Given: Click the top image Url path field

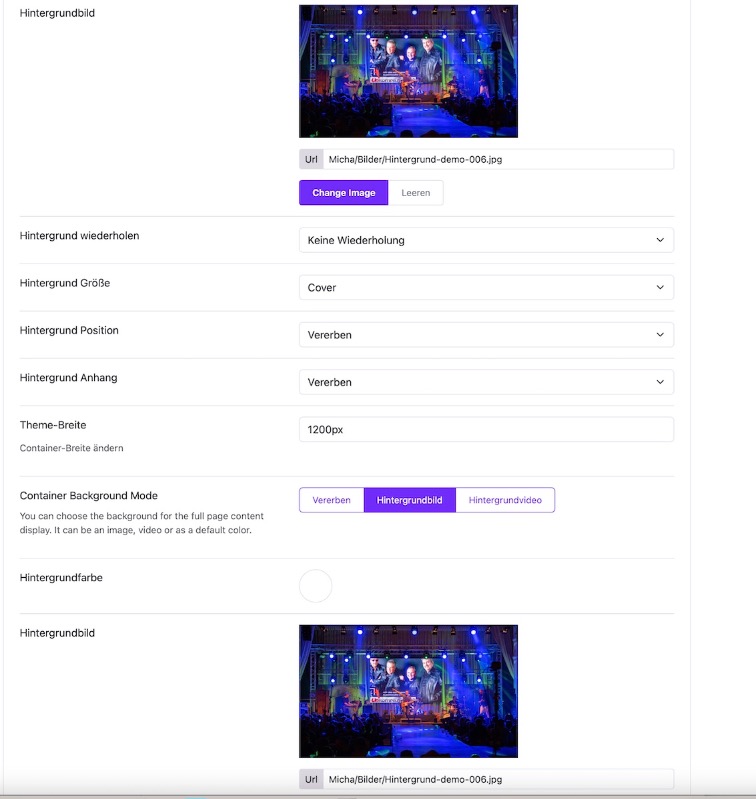Looking at the screenshot, I should (498, 159).
